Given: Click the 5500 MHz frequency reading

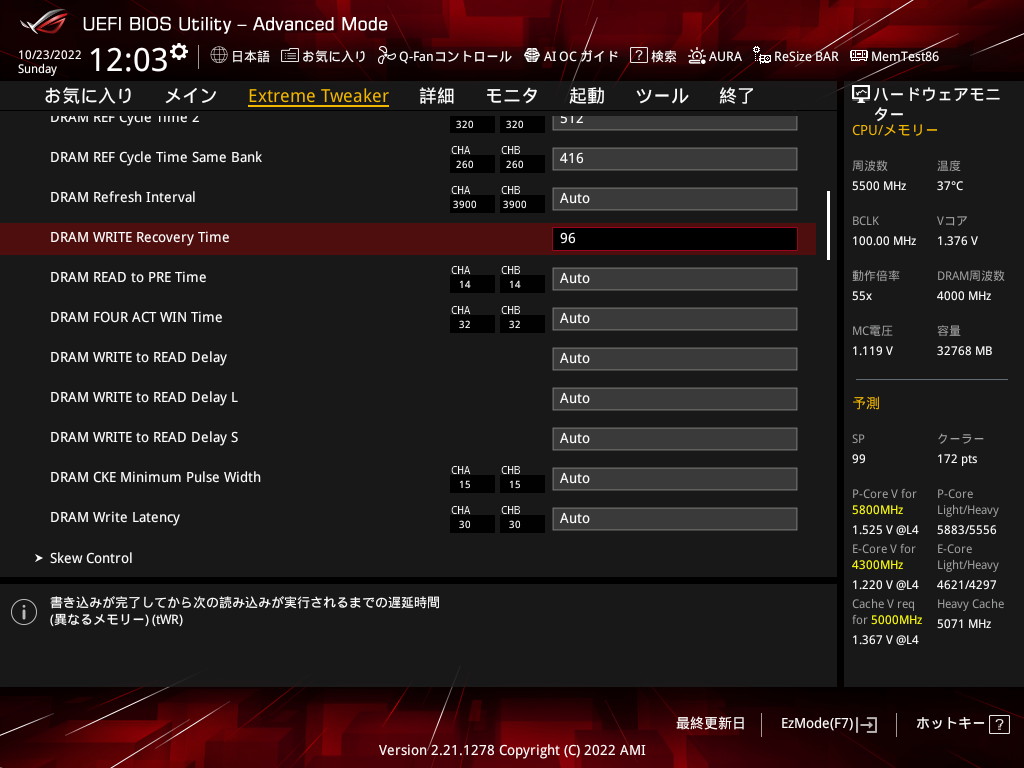Looking at the screenshot, I should click(x=879, y=186).
